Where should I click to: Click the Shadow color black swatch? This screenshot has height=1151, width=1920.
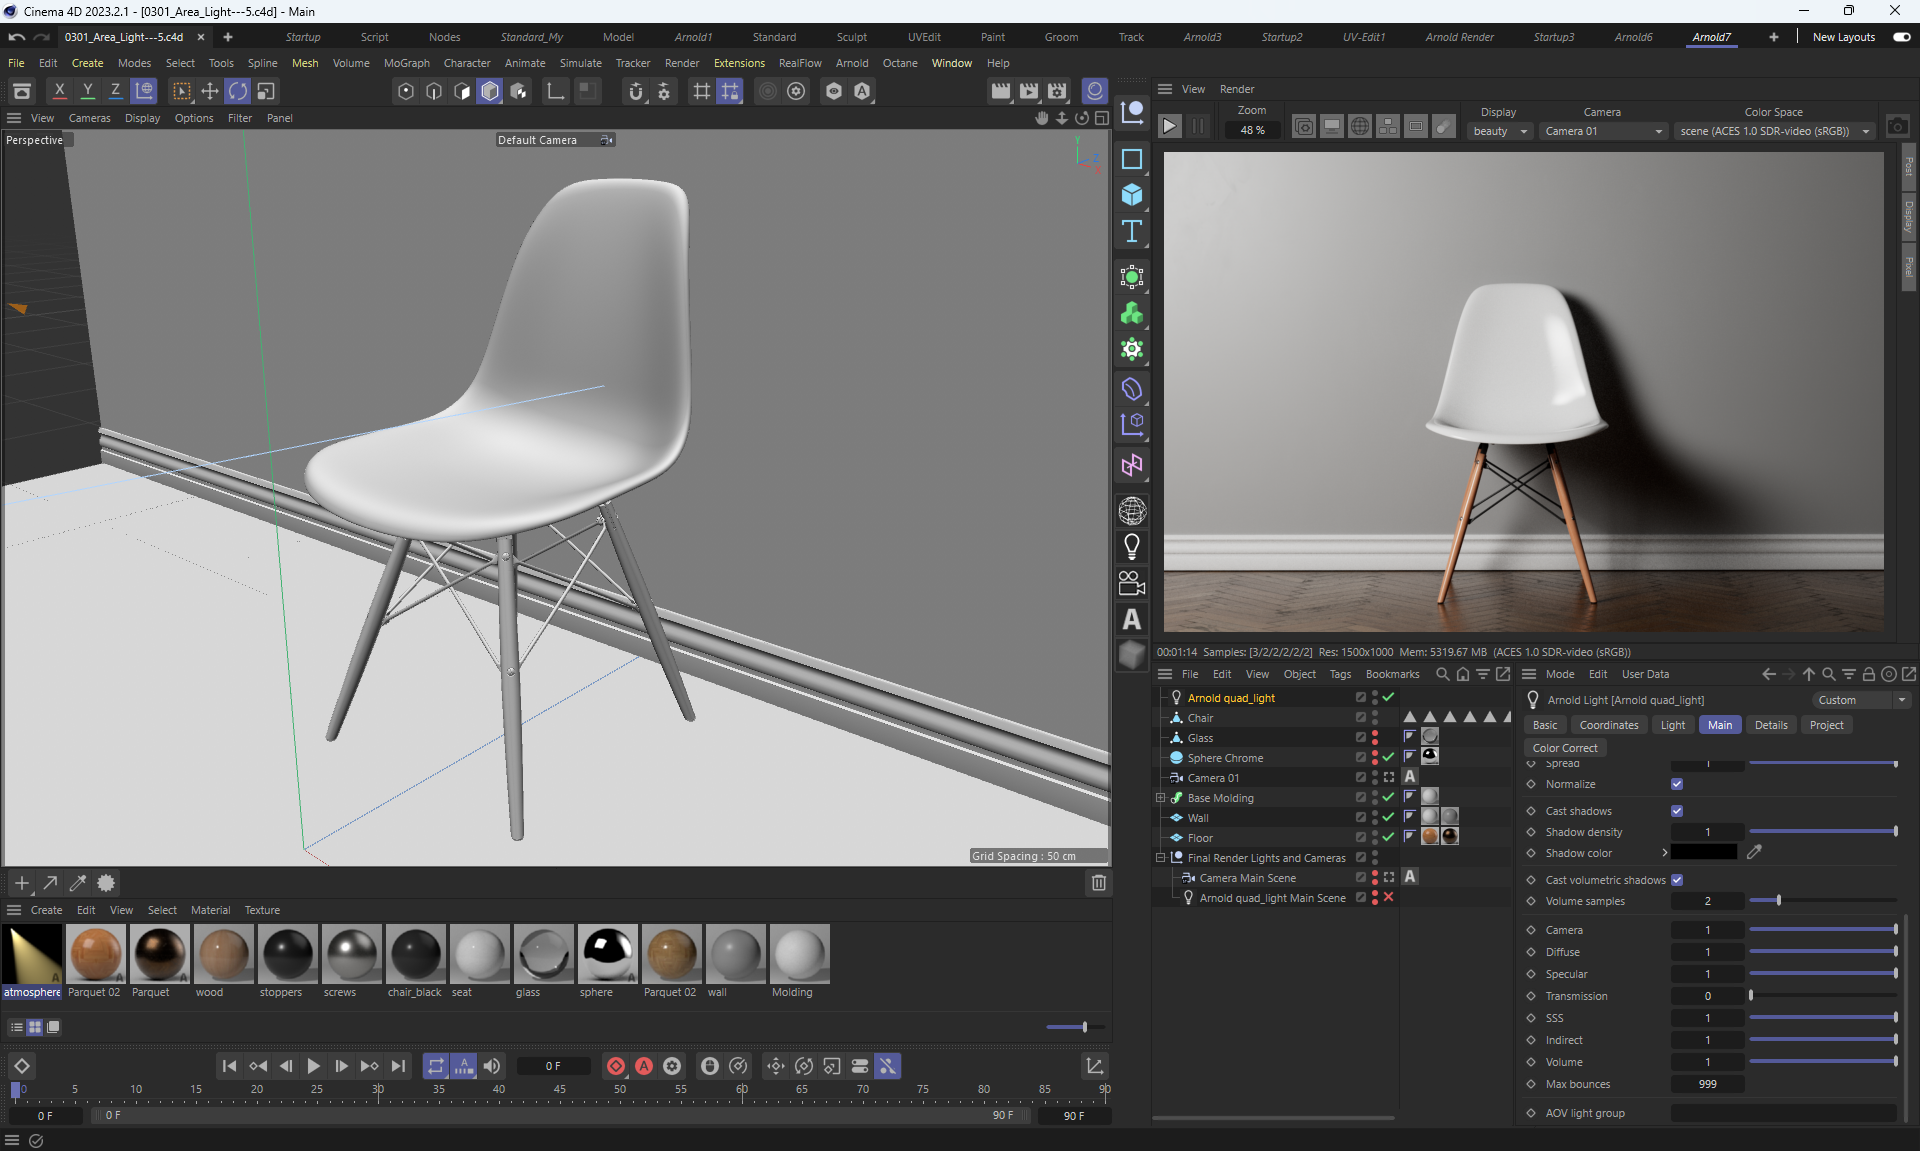1704,853
